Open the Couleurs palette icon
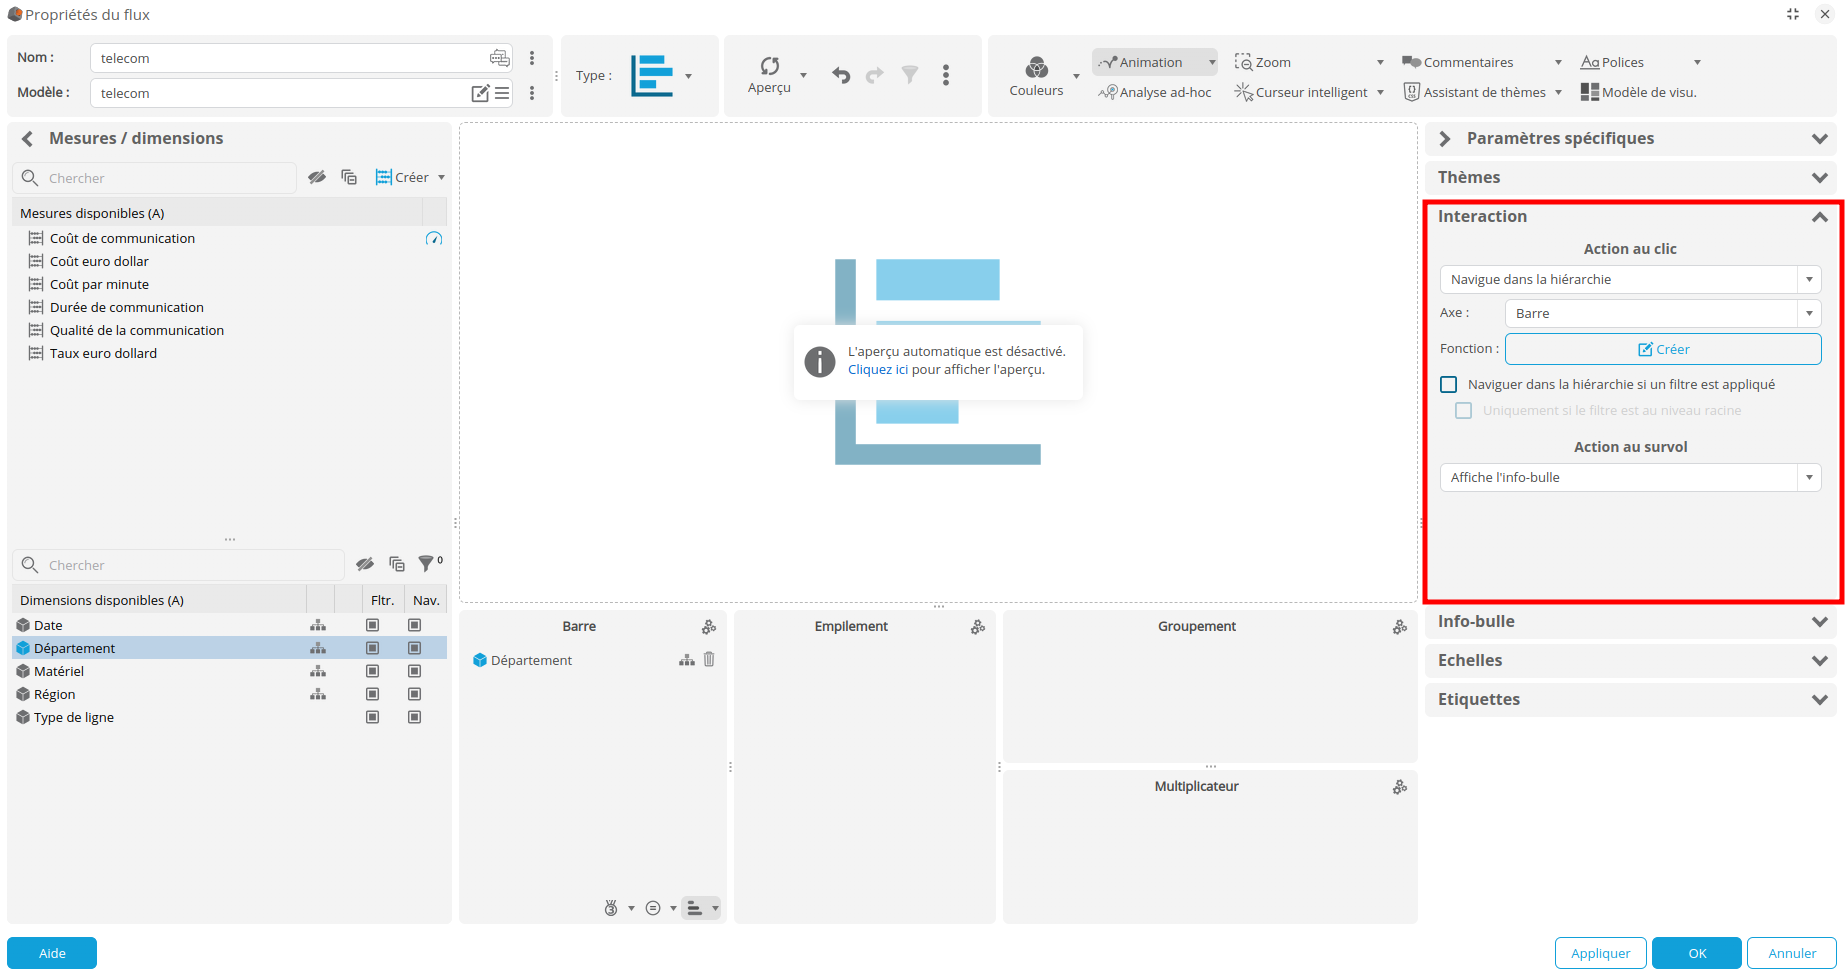 1036,68
